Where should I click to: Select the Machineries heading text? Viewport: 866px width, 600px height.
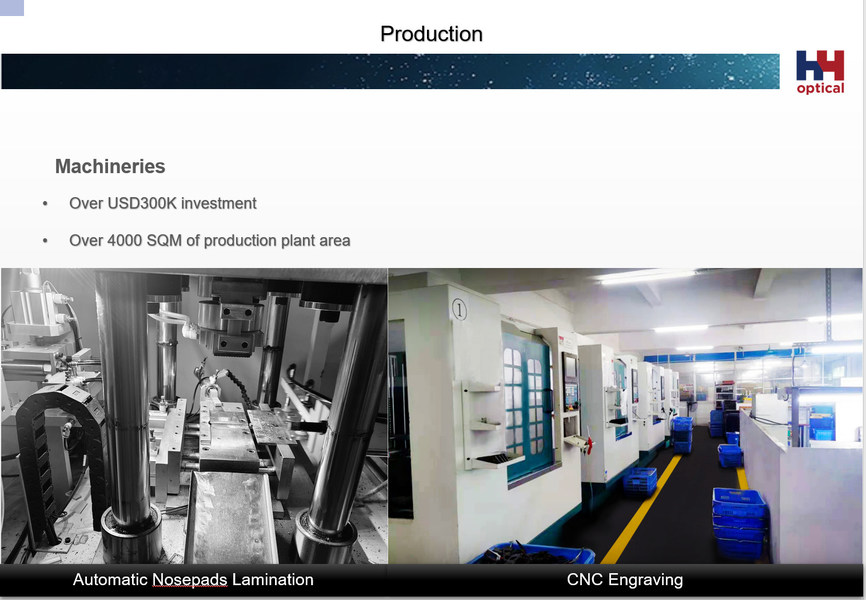click(110, 167)
